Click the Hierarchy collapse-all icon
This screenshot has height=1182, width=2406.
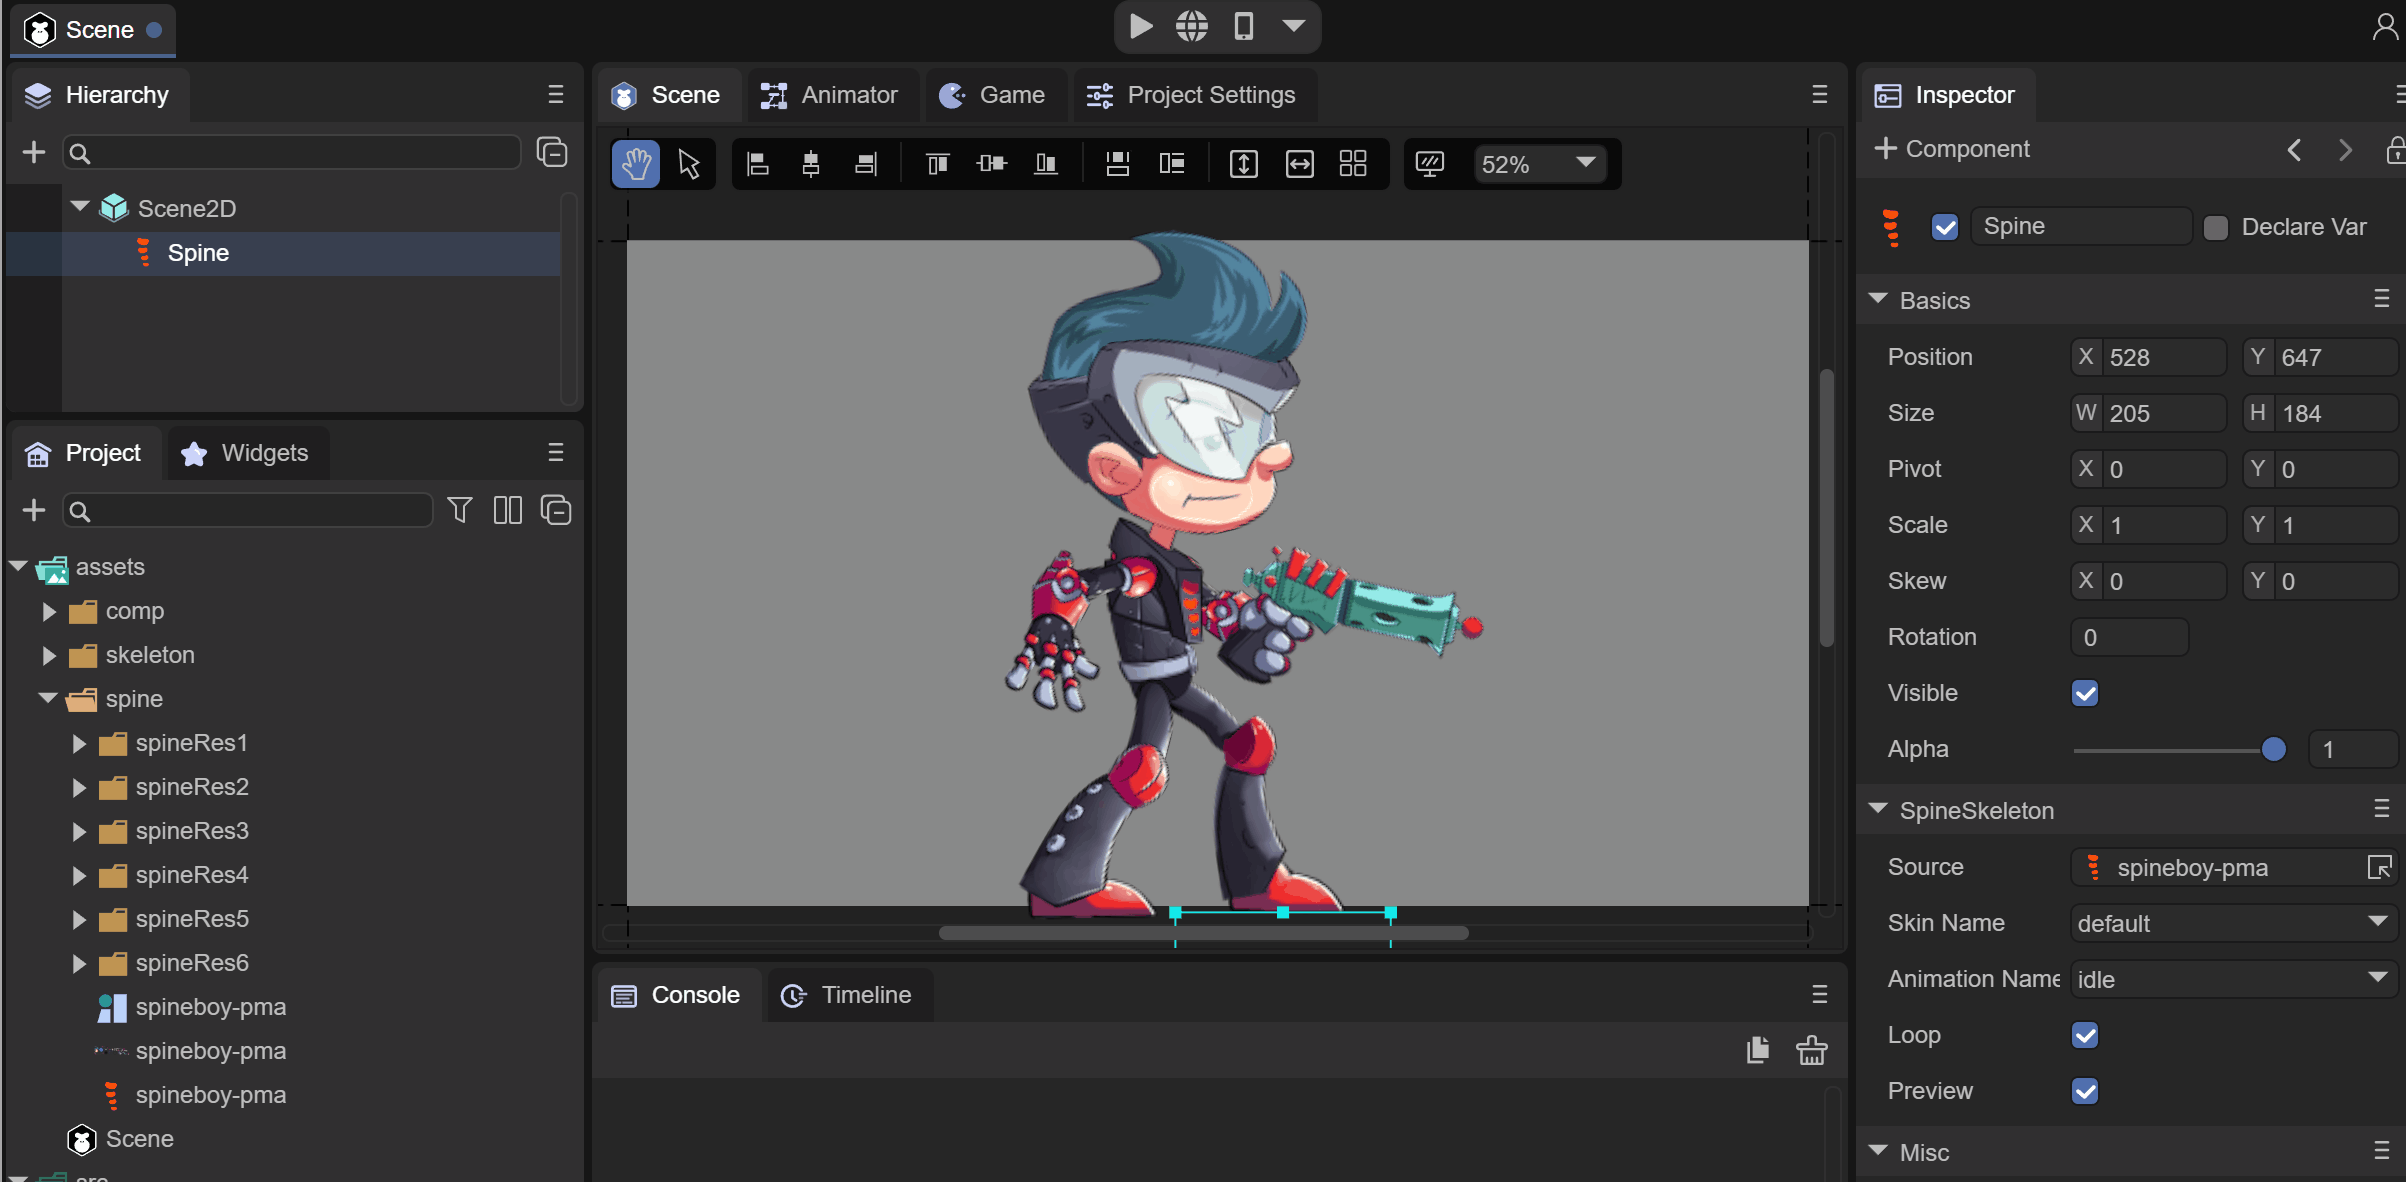(552, 152)
